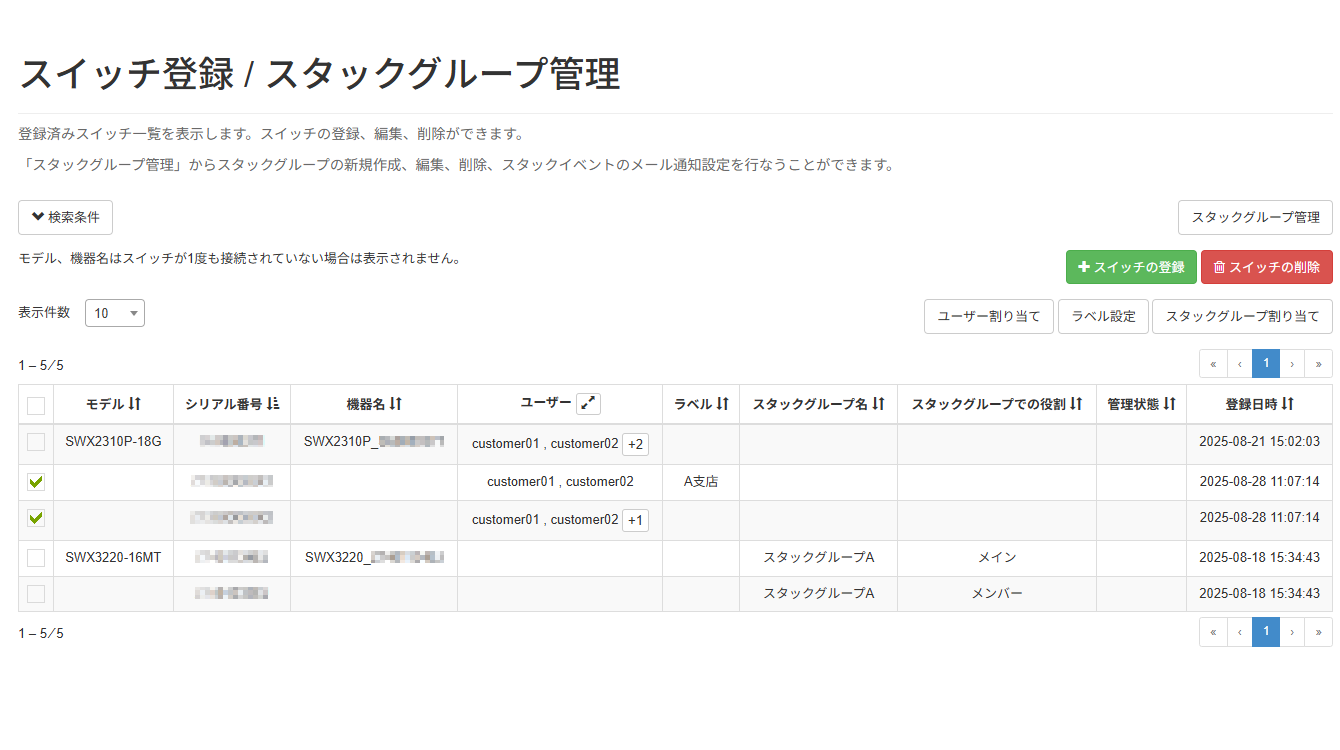
Task: Sort by 管理状態 column
Action: 1171,404
